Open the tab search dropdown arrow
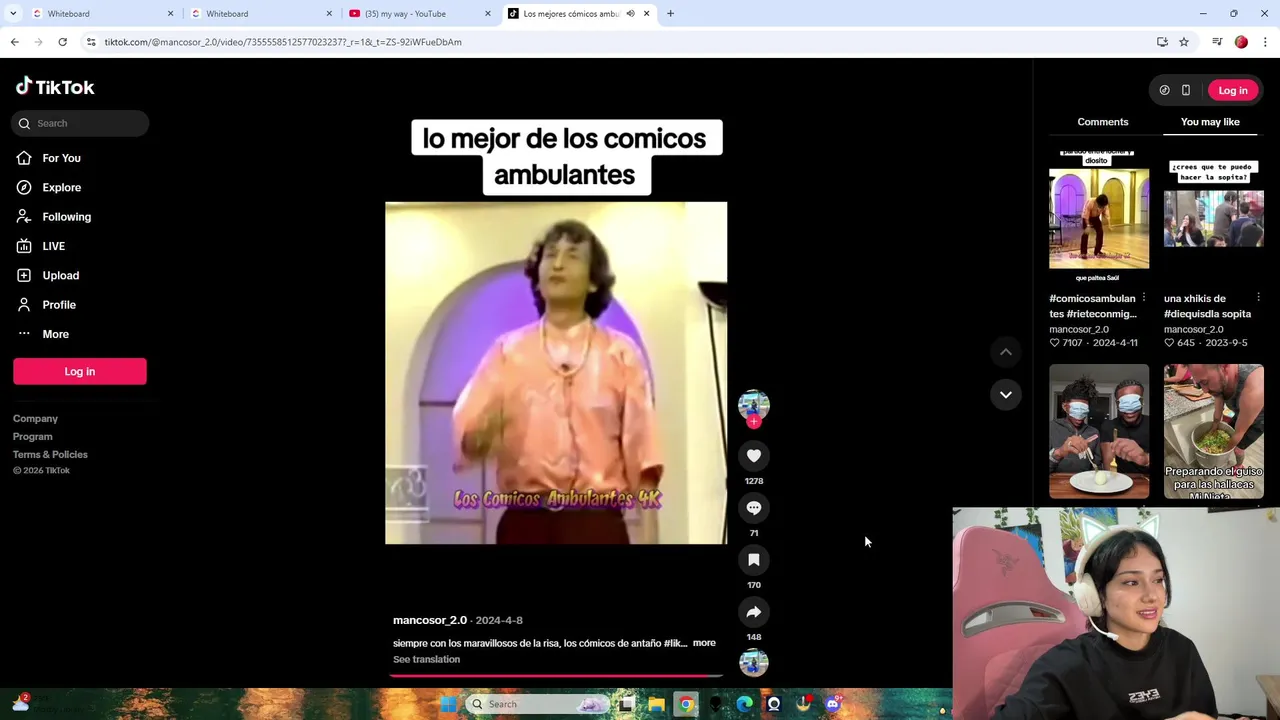This screenshot has width=1280, height=720. click(13, 14)
